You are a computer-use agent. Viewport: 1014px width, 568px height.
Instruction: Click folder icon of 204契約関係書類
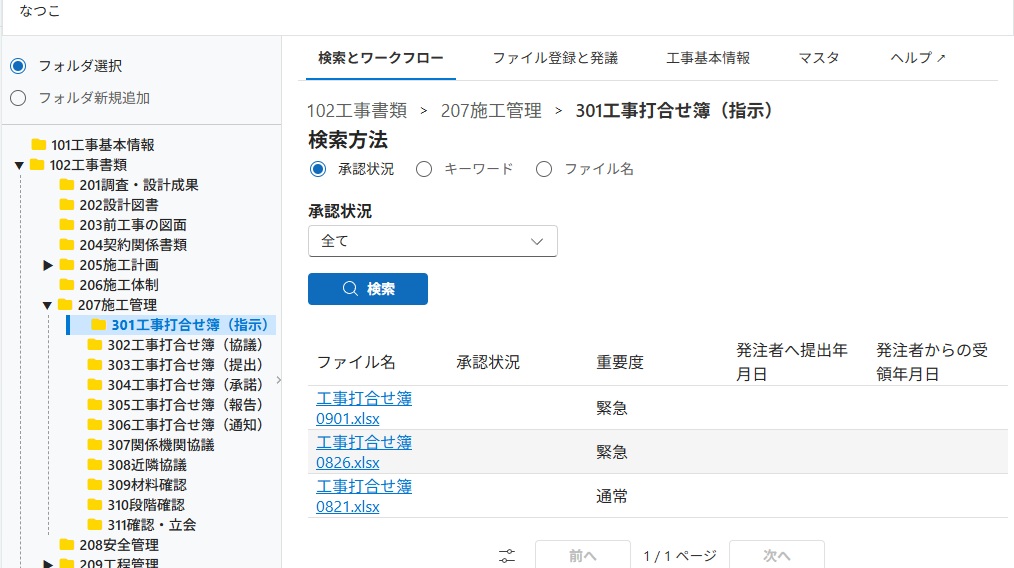[67, 245]
